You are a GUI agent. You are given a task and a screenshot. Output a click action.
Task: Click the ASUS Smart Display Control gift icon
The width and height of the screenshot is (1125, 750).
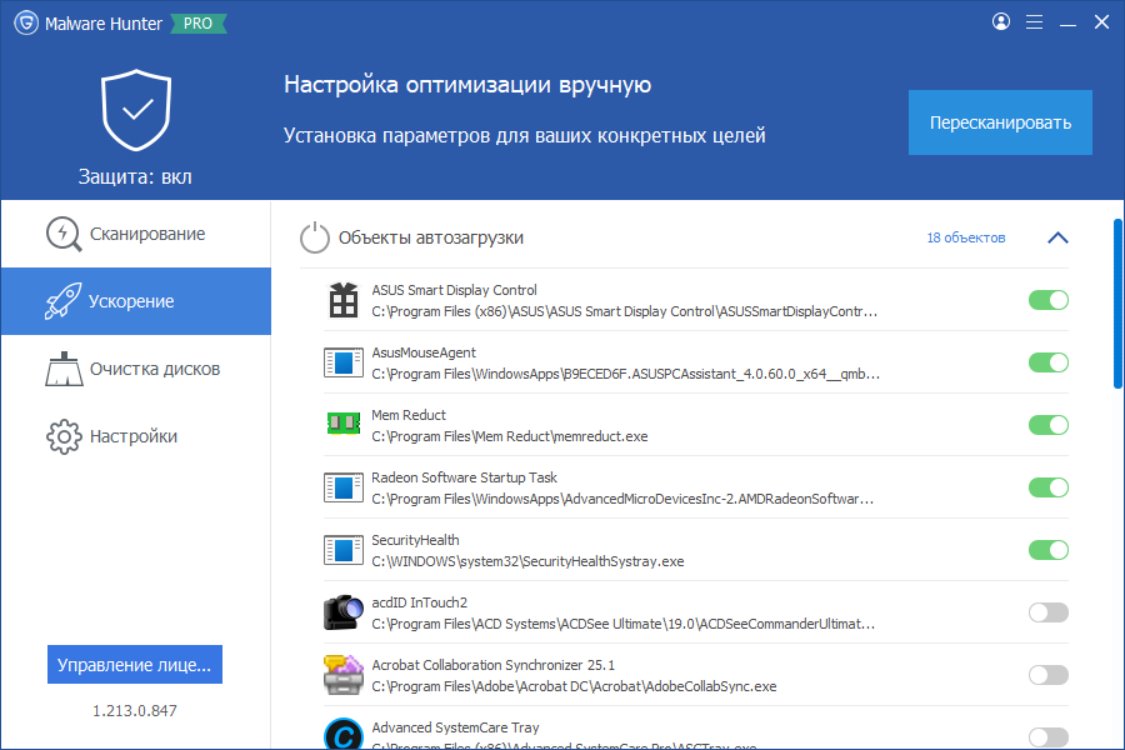pyautogui.click(x=343, y=300)
